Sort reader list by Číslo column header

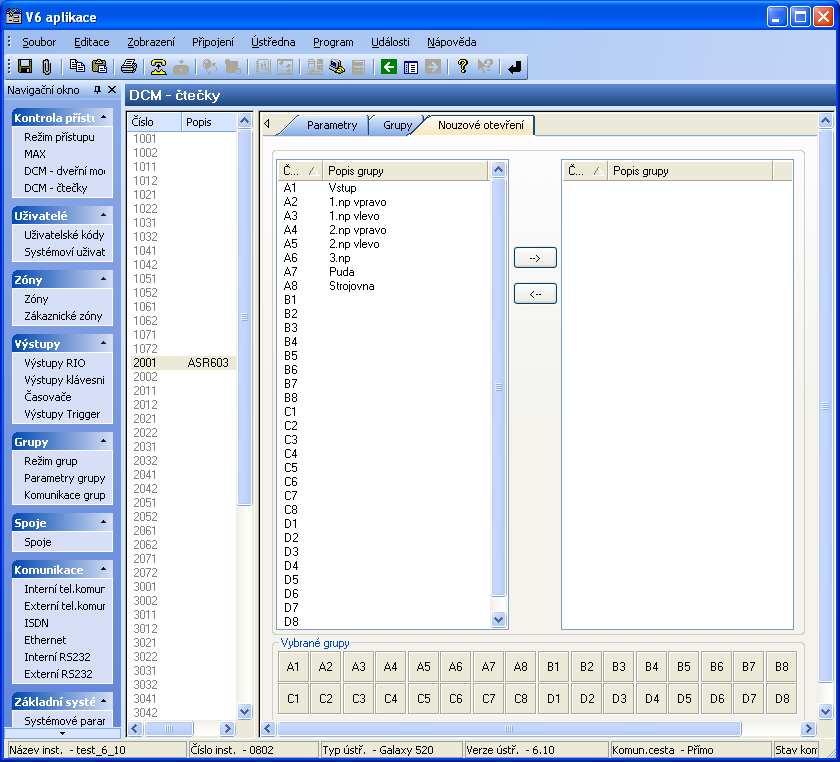click(154, 122)
